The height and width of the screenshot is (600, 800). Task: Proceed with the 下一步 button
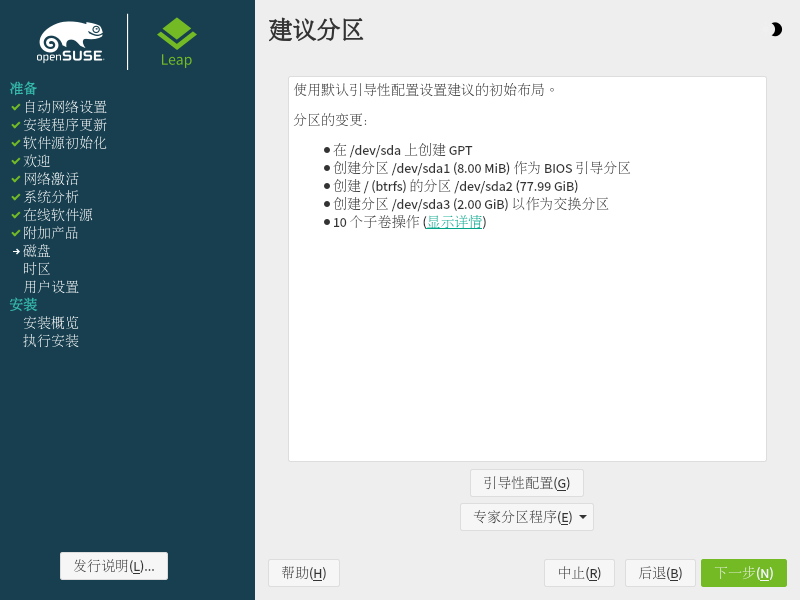point(743,573)
